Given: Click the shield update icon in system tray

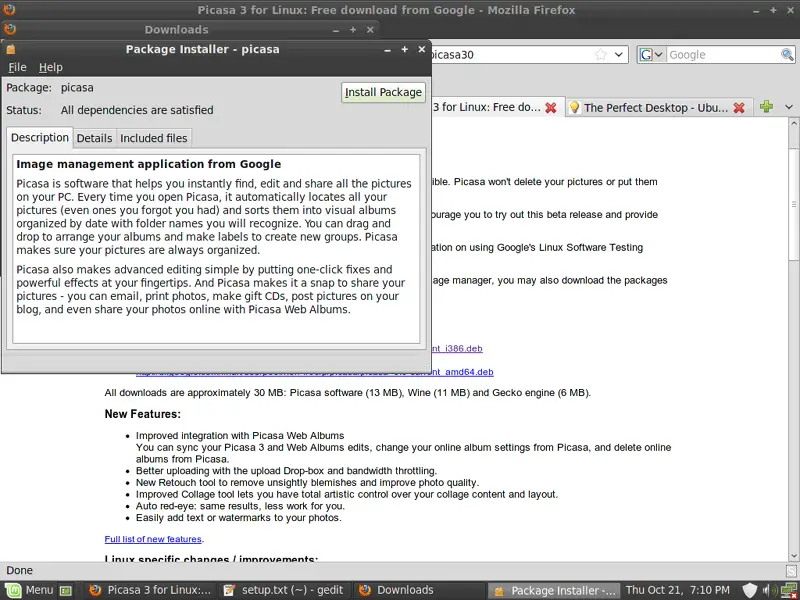Looking at the screenshot, I should [x=749, y=591].
